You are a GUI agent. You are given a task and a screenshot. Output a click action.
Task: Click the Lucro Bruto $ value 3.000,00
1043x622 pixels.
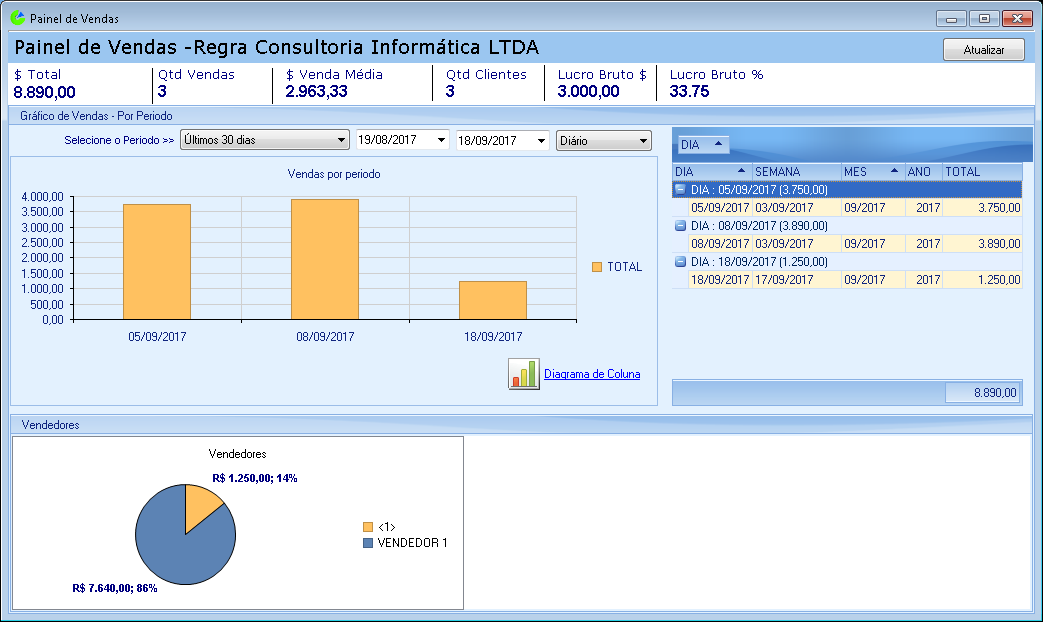tap(589, 92)
